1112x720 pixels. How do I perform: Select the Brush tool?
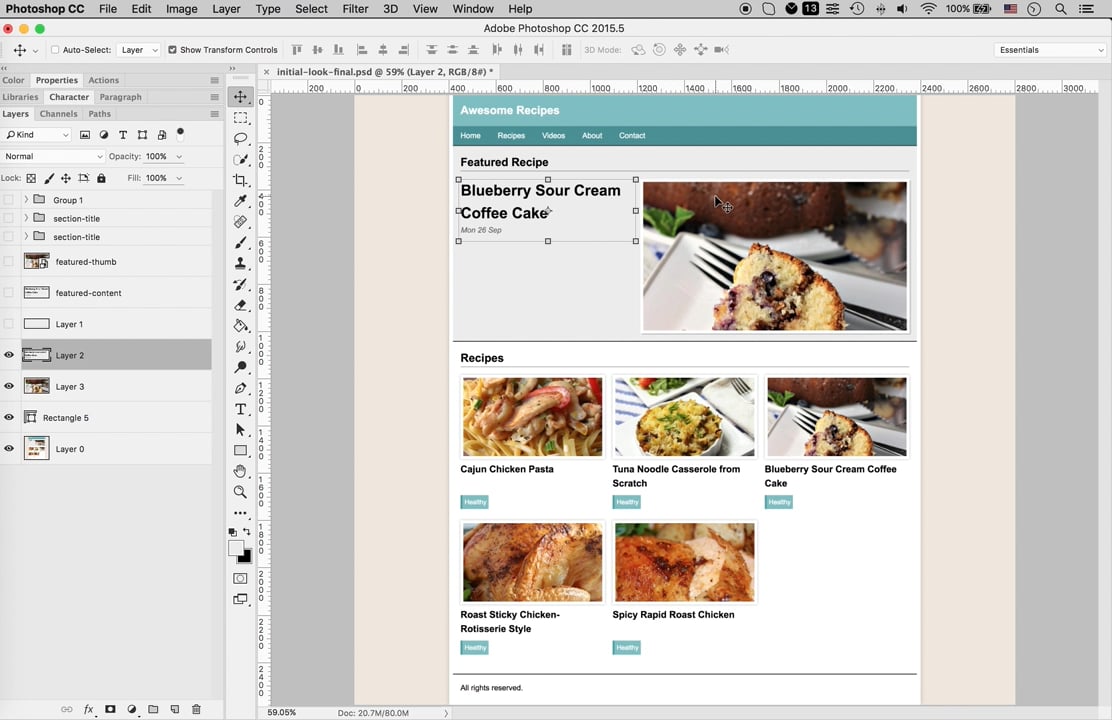tap(240, 243)
